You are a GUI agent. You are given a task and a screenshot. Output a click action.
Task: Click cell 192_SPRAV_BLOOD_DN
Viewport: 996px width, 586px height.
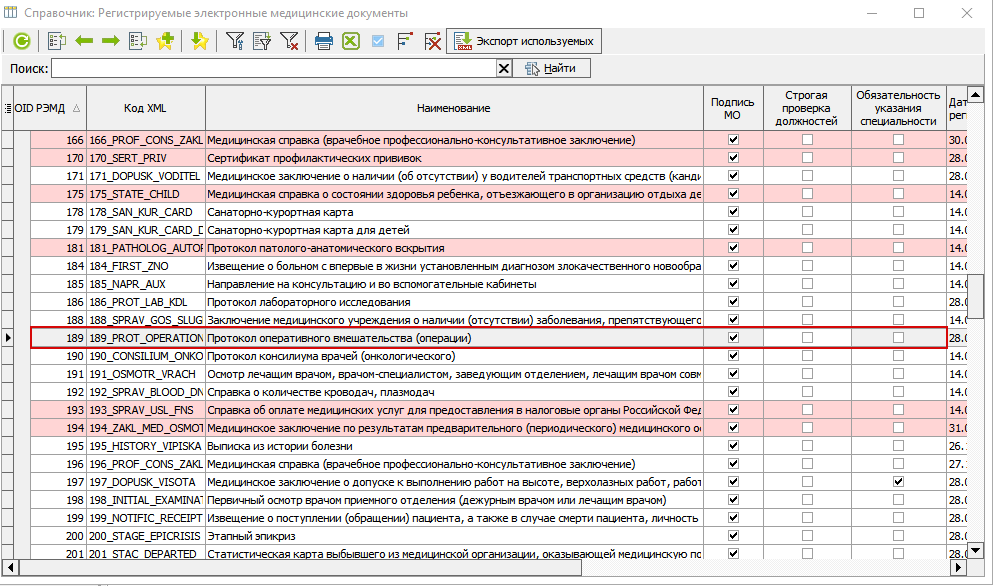coord(145,392)
